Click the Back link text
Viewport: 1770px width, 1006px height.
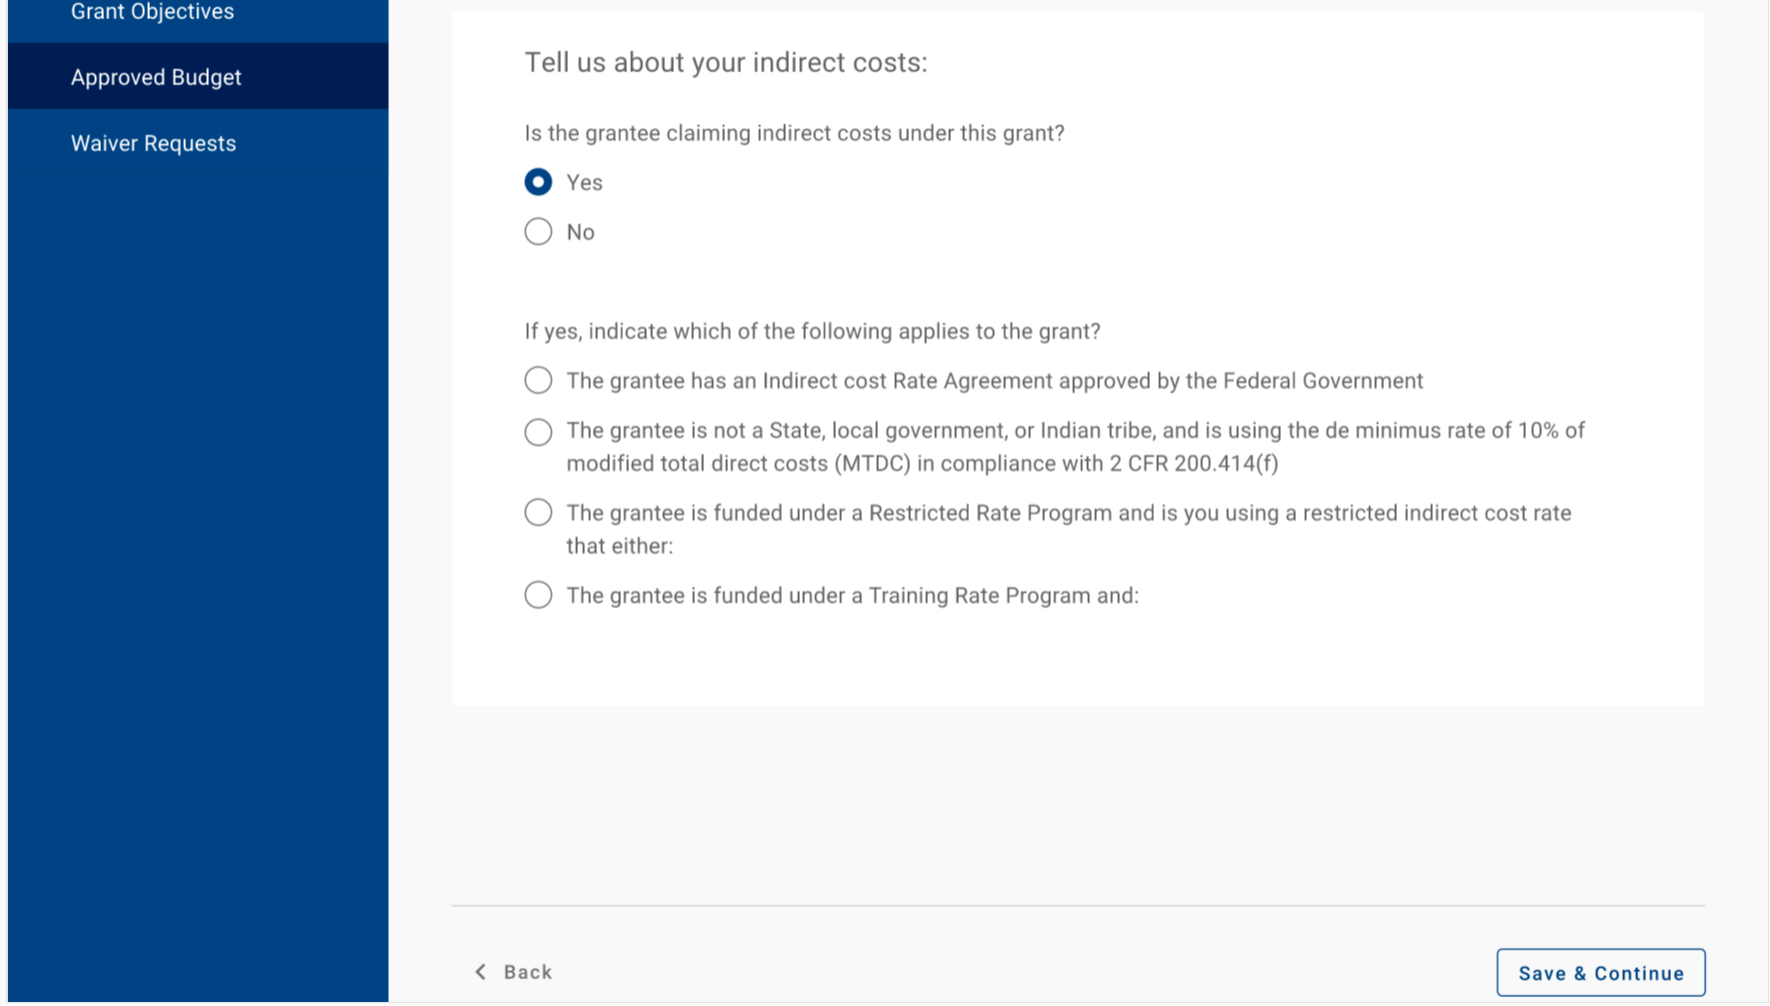[527, 972]
